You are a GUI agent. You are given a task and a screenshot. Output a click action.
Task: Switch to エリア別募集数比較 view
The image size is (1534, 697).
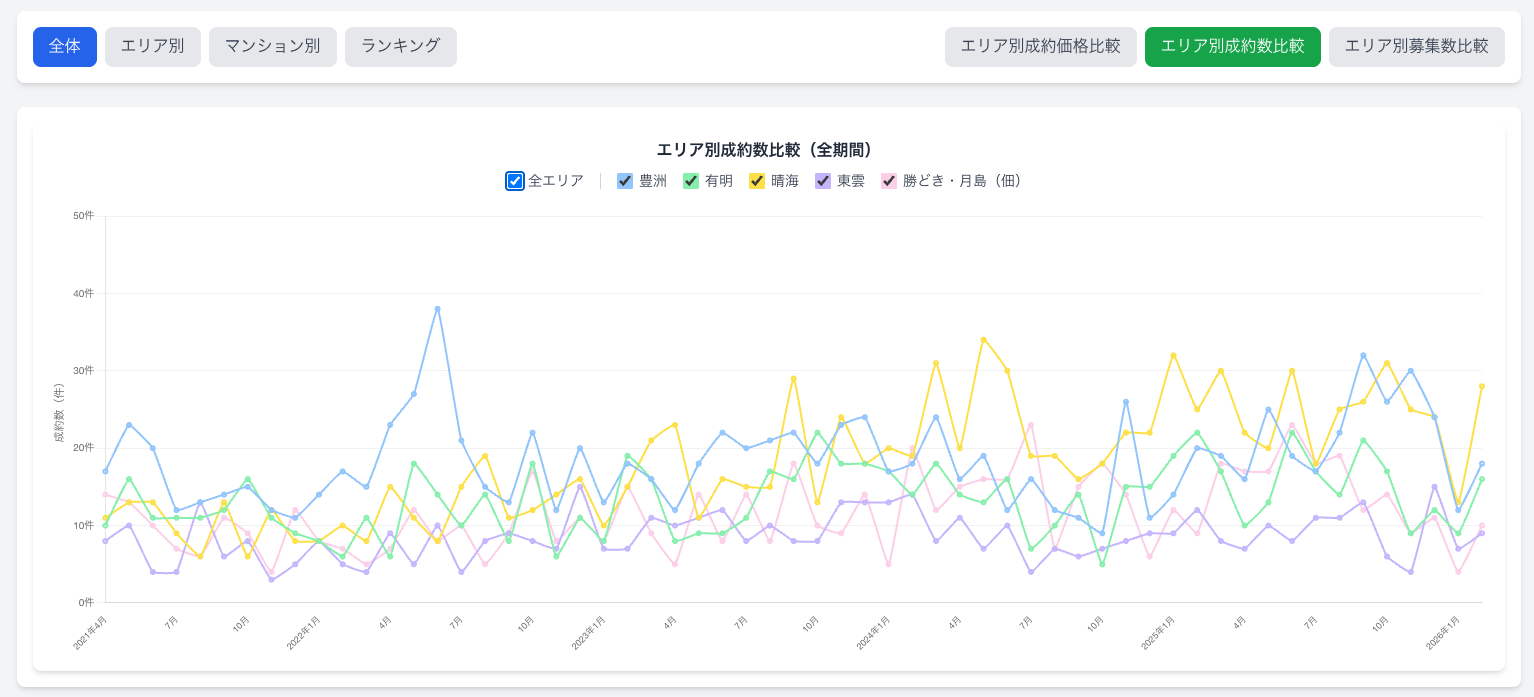click(x=1416, y=47)
